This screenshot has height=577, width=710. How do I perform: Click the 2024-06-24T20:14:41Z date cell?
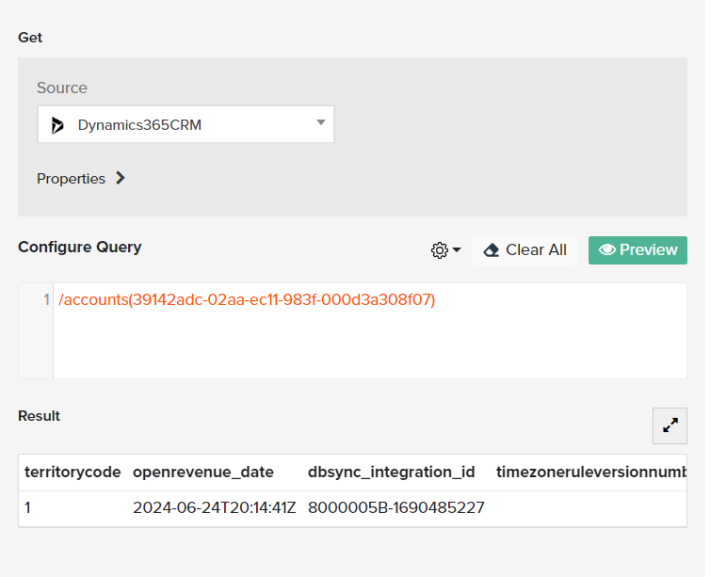[x=214, y=508]
